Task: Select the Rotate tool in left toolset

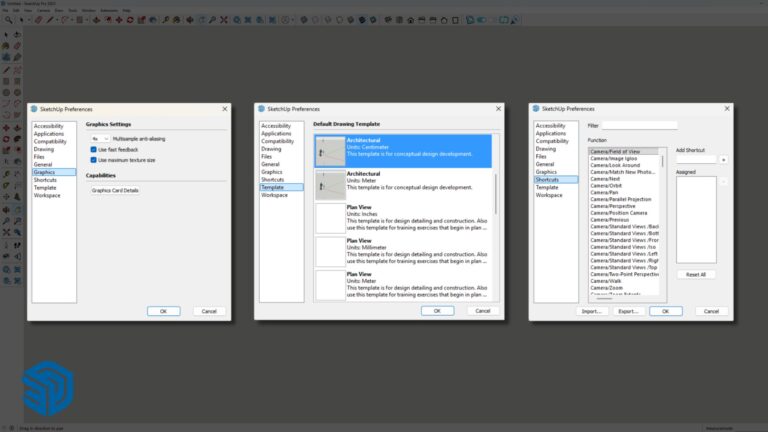Action: tap(6, 139)
